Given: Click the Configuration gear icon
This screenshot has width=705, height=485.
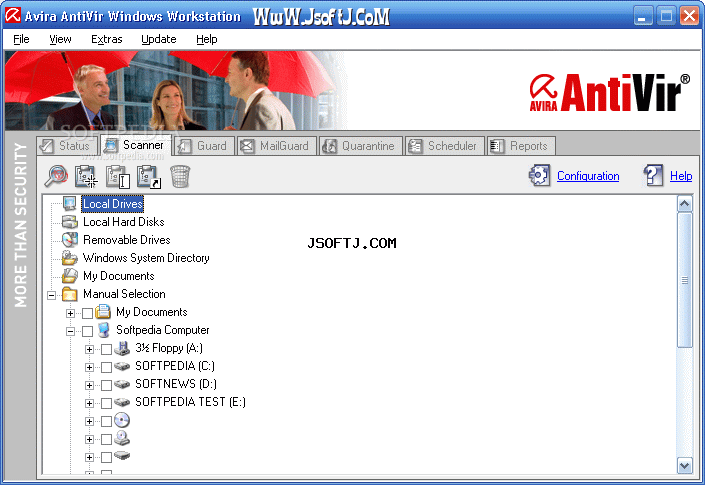Looking at the screenshot, I should [x=539, y=175].
